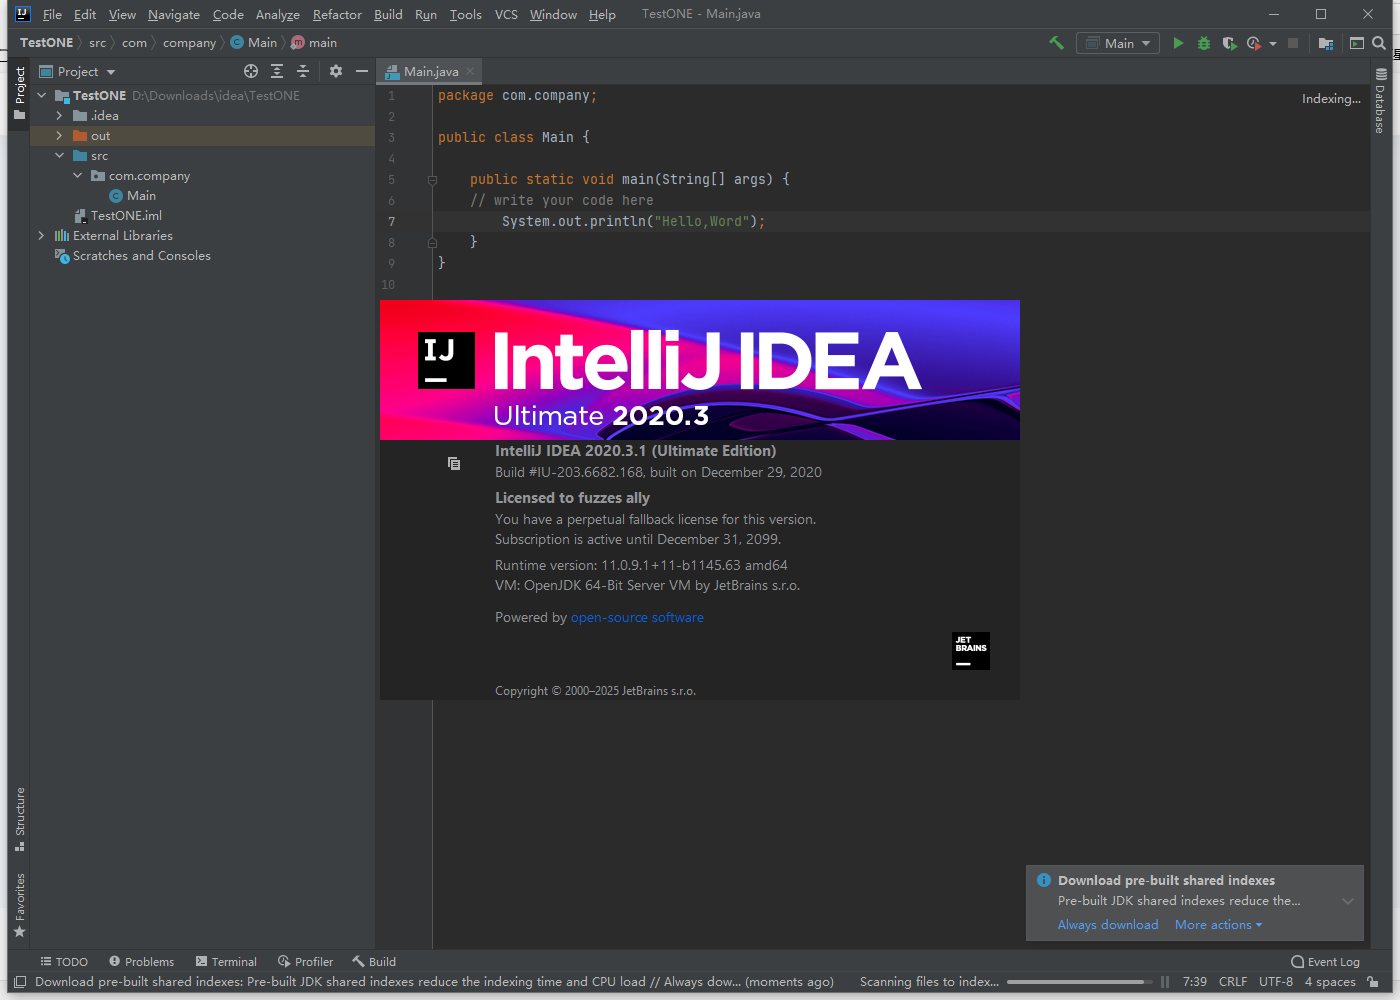The width and height of the screenshot is (1400, 1000).
Task: Open the Profiler tool window
Action: [305, 962]
